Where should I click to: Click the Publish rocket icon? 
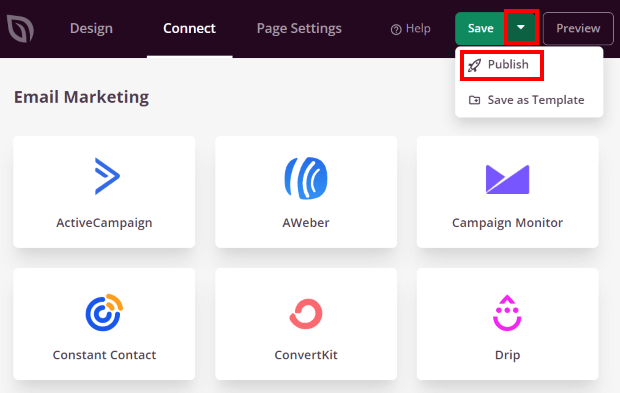(474, 65)
